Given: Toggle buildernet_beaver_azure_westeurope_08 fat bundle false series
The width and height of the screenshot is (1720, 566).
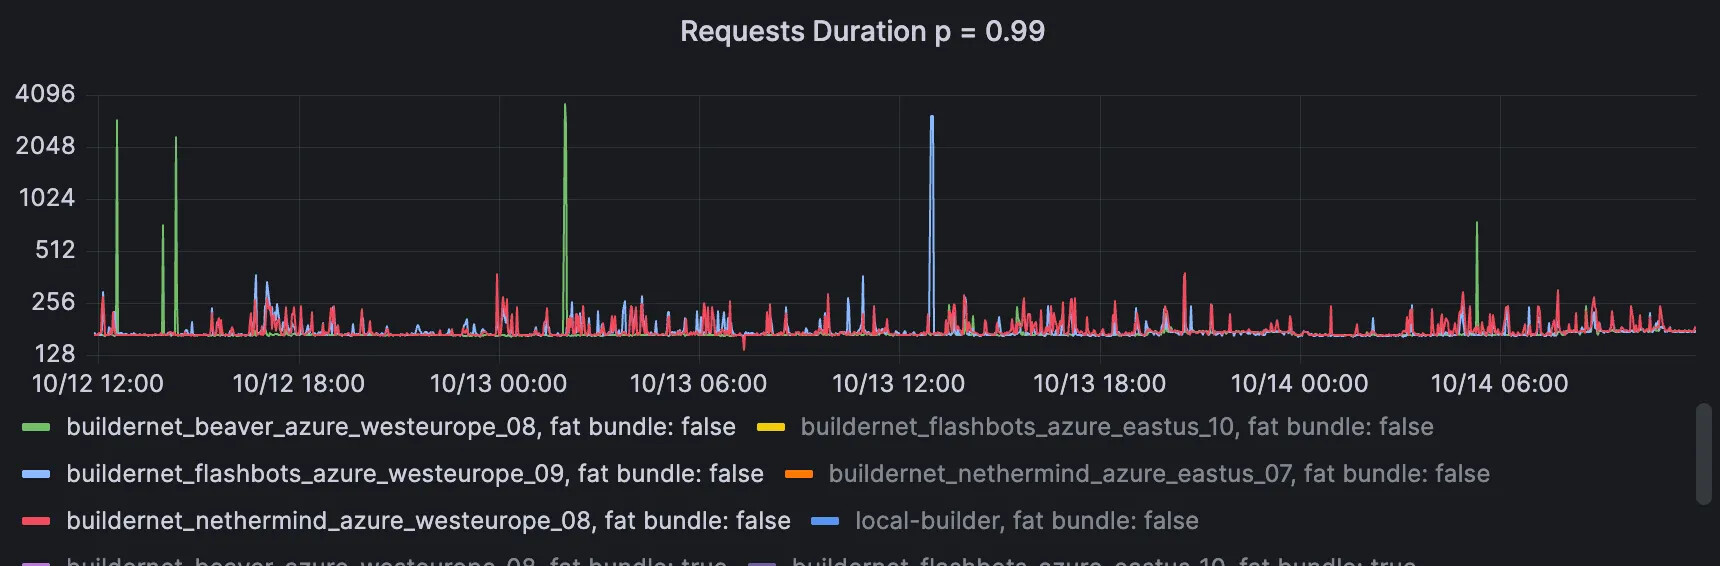Looking at the screenshot, I should coord(400,427).
